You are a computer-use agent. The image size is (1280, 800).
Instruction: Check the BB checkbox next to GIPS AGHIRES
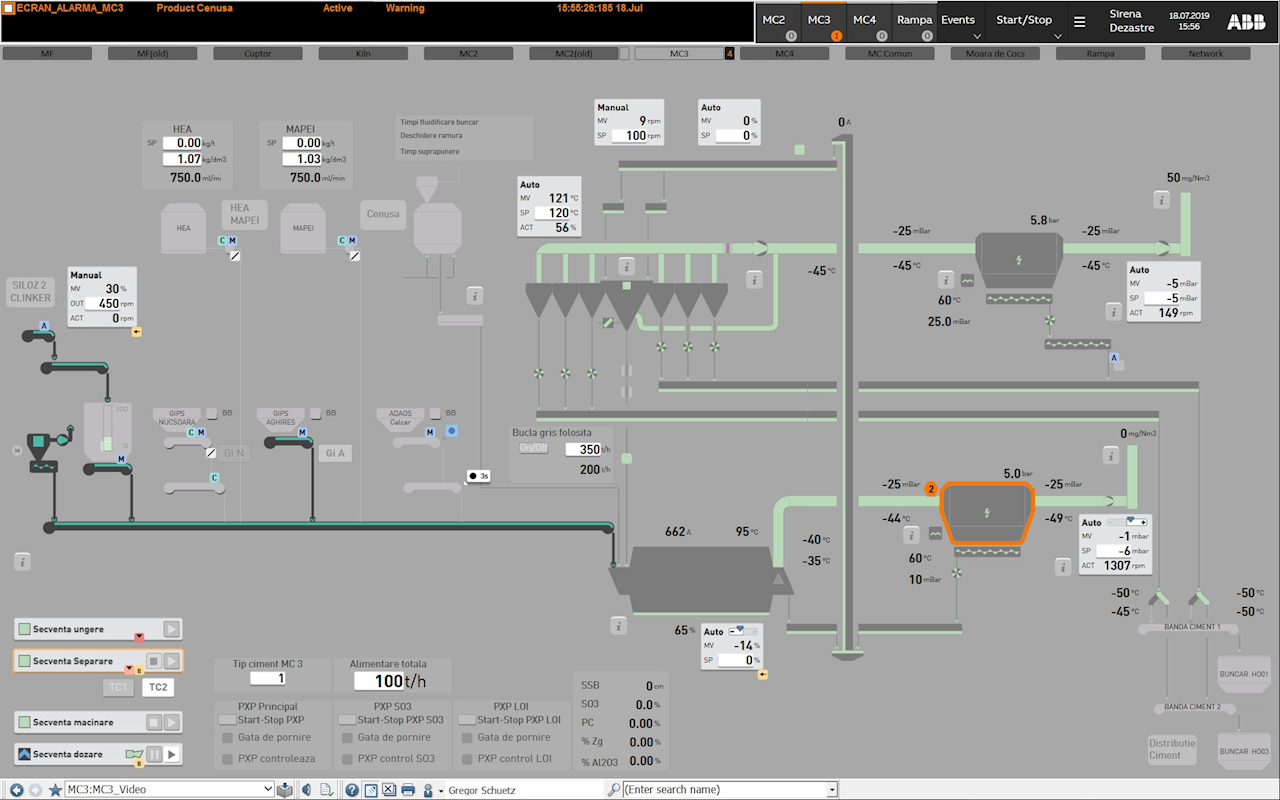[315, 413]
